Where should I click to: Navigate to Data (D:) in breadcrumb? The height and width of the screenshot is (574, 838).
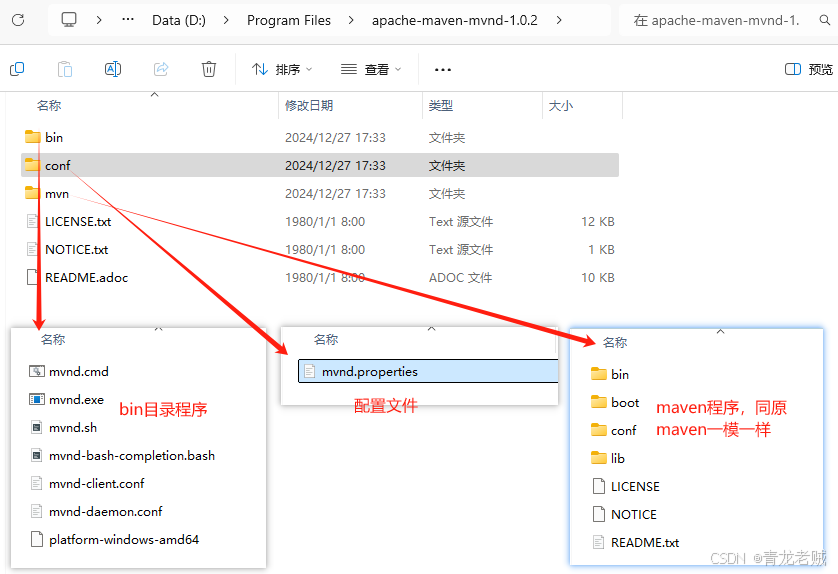(179, 20)
